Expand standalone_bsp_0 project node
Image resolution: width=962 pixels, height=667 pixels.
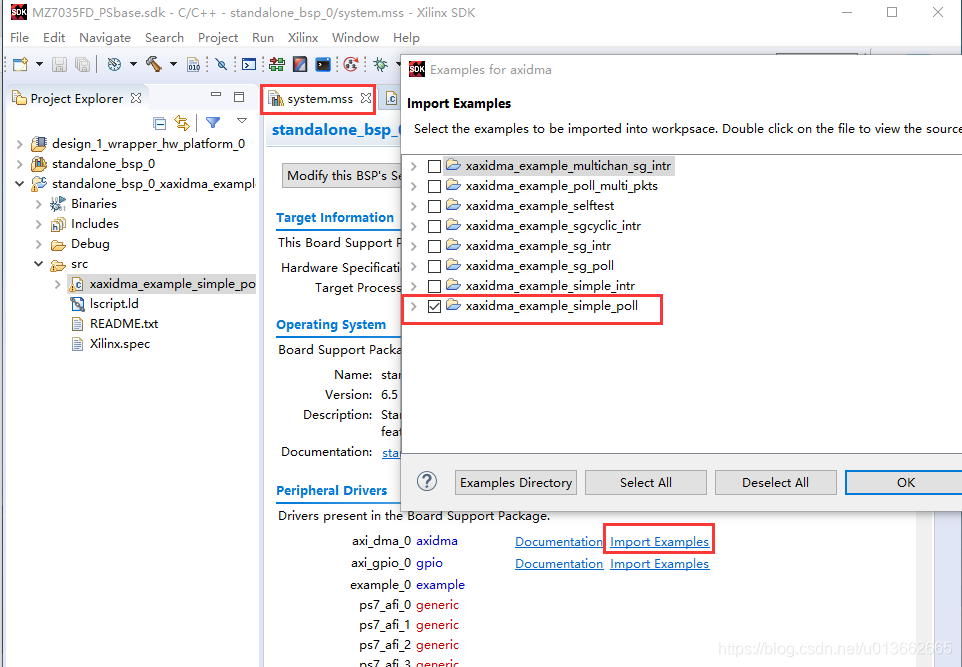(20, 164)
